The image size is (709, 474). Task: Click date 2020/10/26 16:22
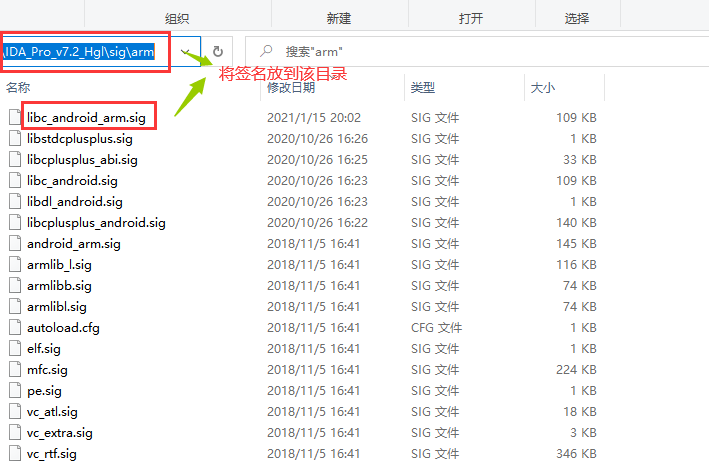click(x=317, y=223)
